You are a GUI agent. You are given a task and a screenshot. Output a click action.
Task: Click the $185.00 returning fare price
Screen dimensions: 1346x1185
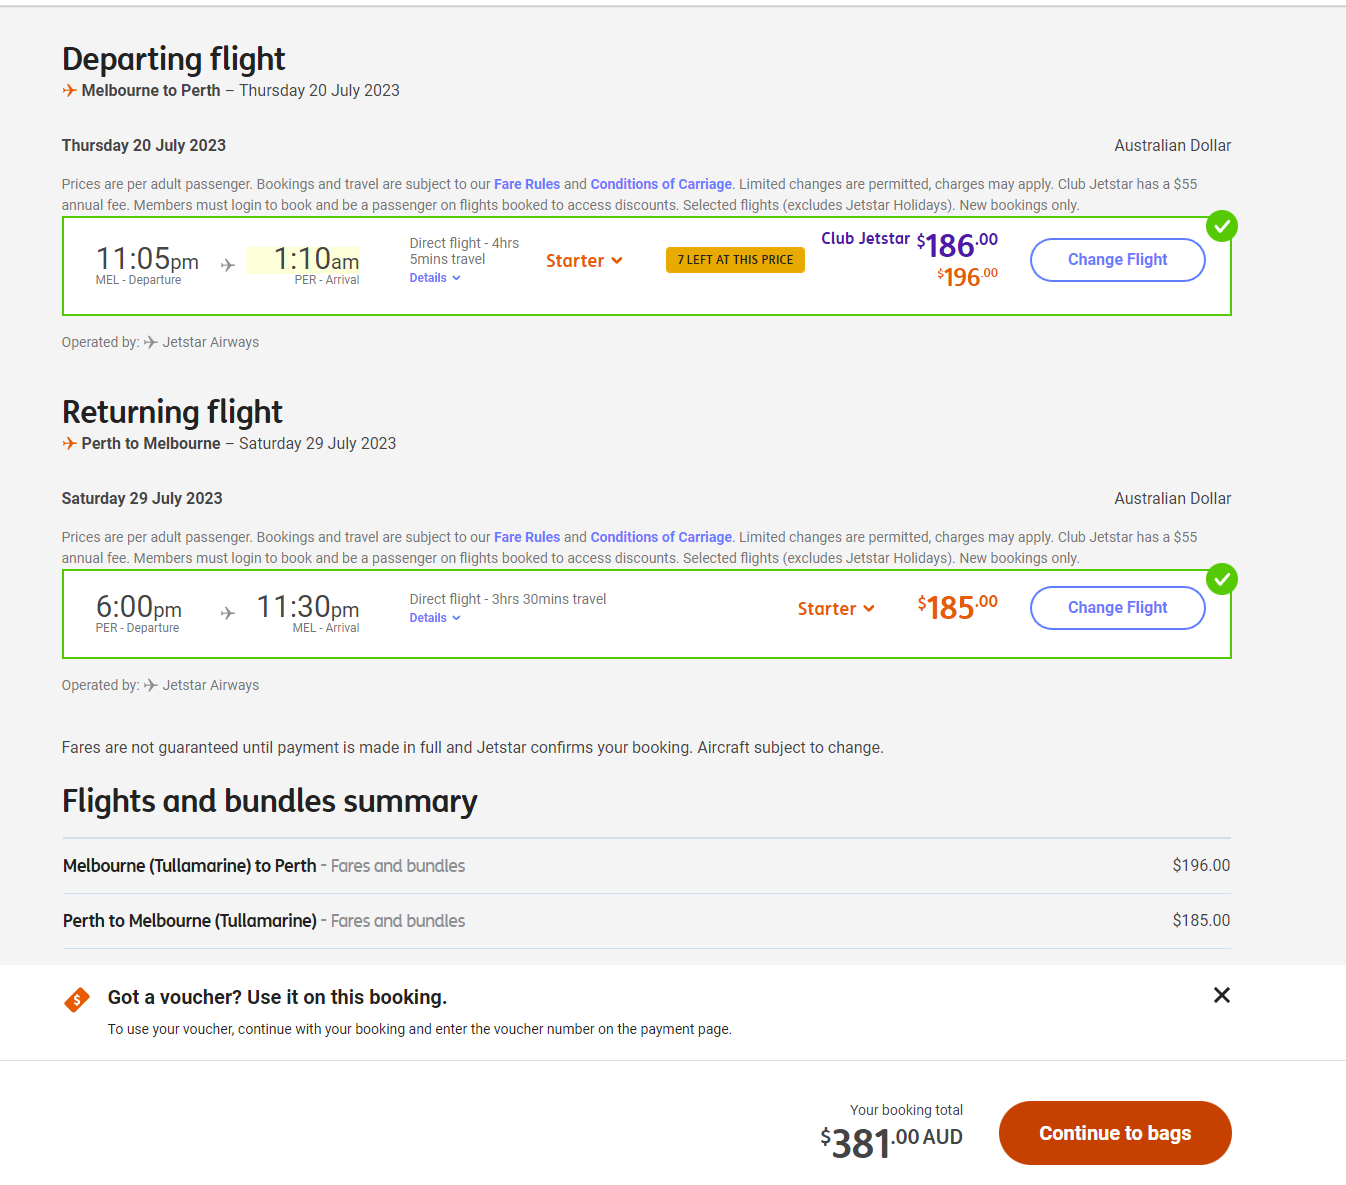click(957, 606)
